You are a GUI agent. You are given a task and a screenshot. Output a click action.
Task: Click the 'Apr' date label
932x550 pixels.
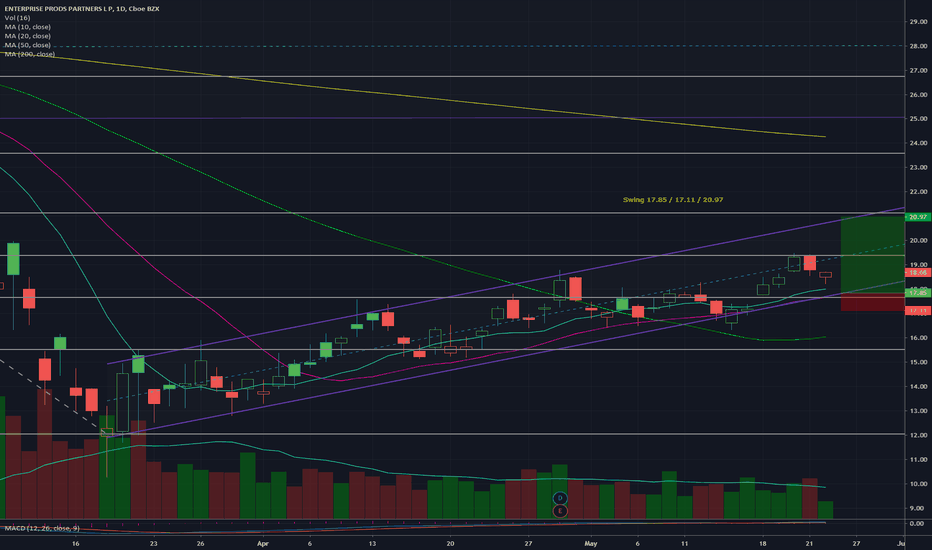263,543
